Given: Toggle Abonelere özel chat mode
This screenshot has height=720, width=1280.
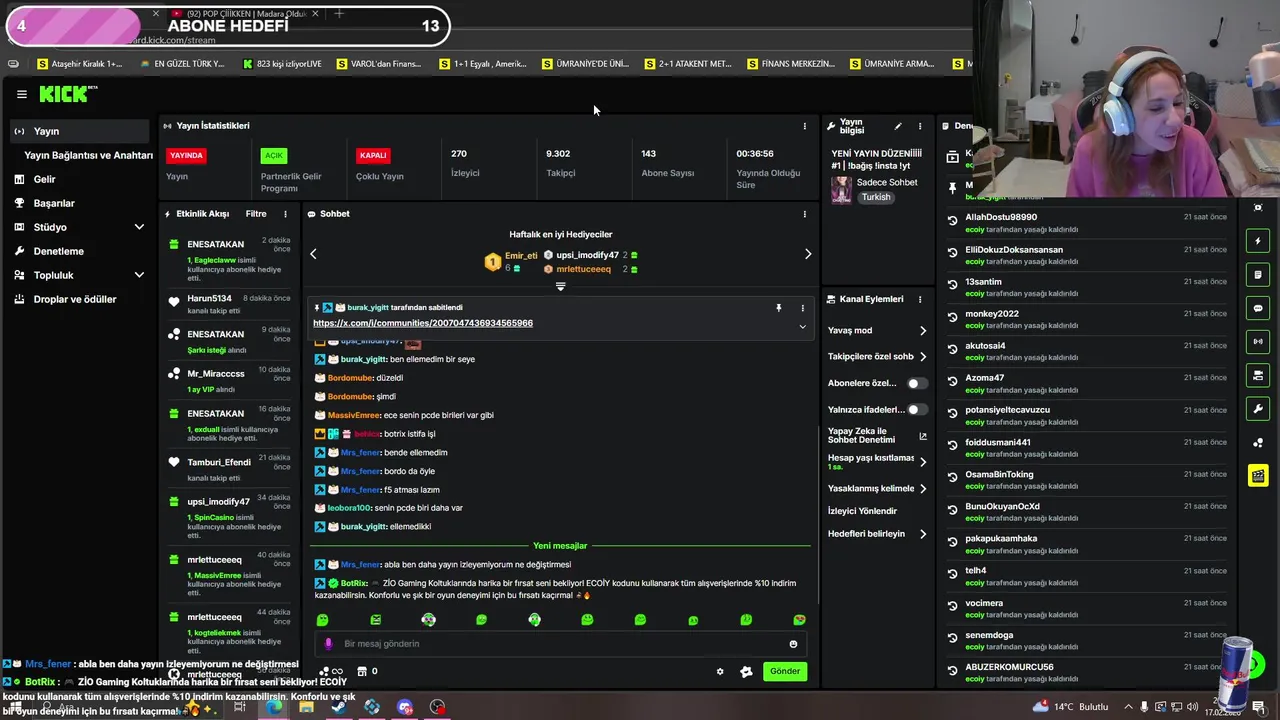Looking at the screenshot, I should pyautogui.click(x=916, y=383).
